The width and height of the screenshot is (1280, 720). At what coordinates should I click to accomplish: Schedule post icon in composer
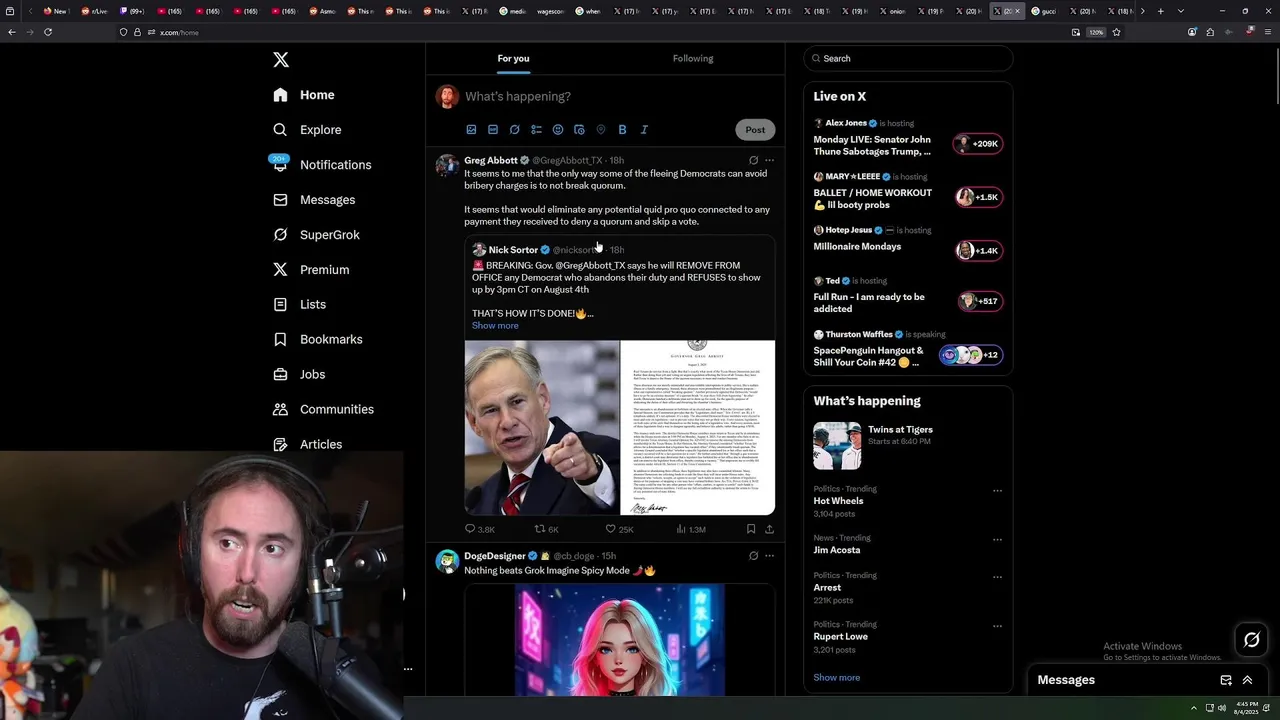click(x=579, y=130)
